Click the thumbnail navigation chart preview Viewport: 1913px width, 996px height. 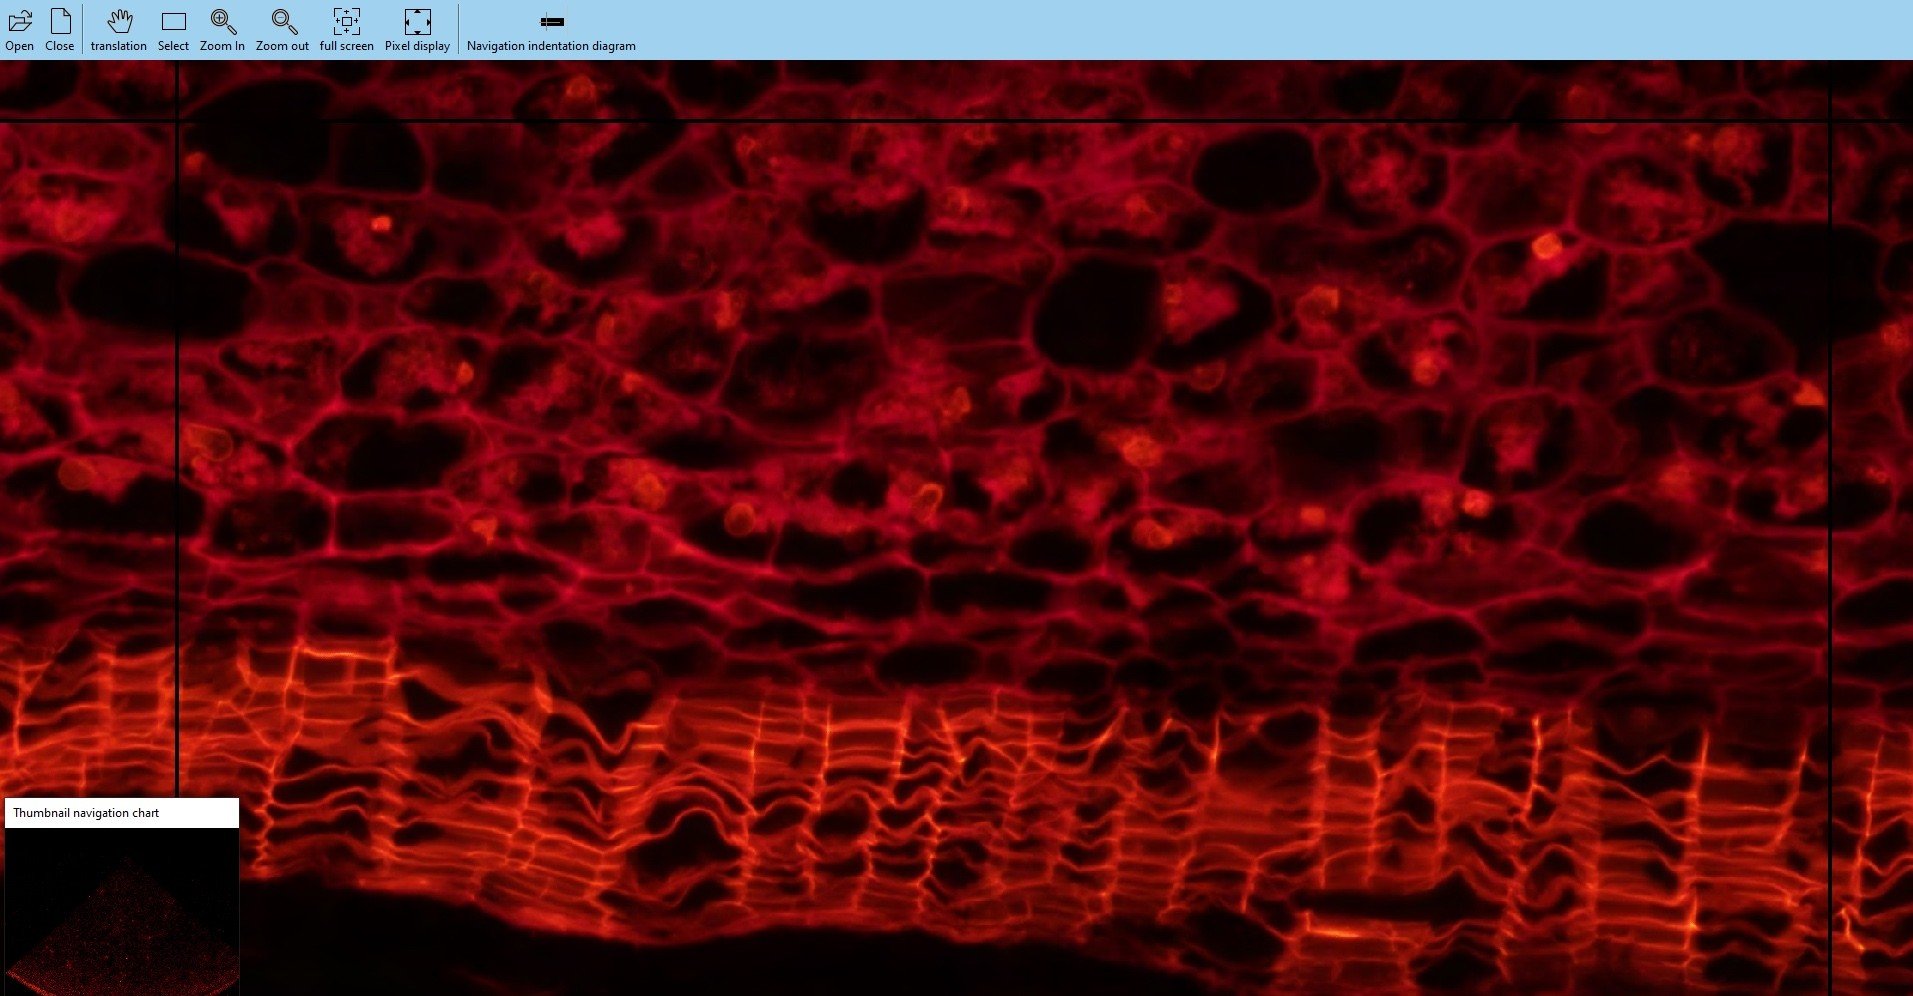[122, 911]
